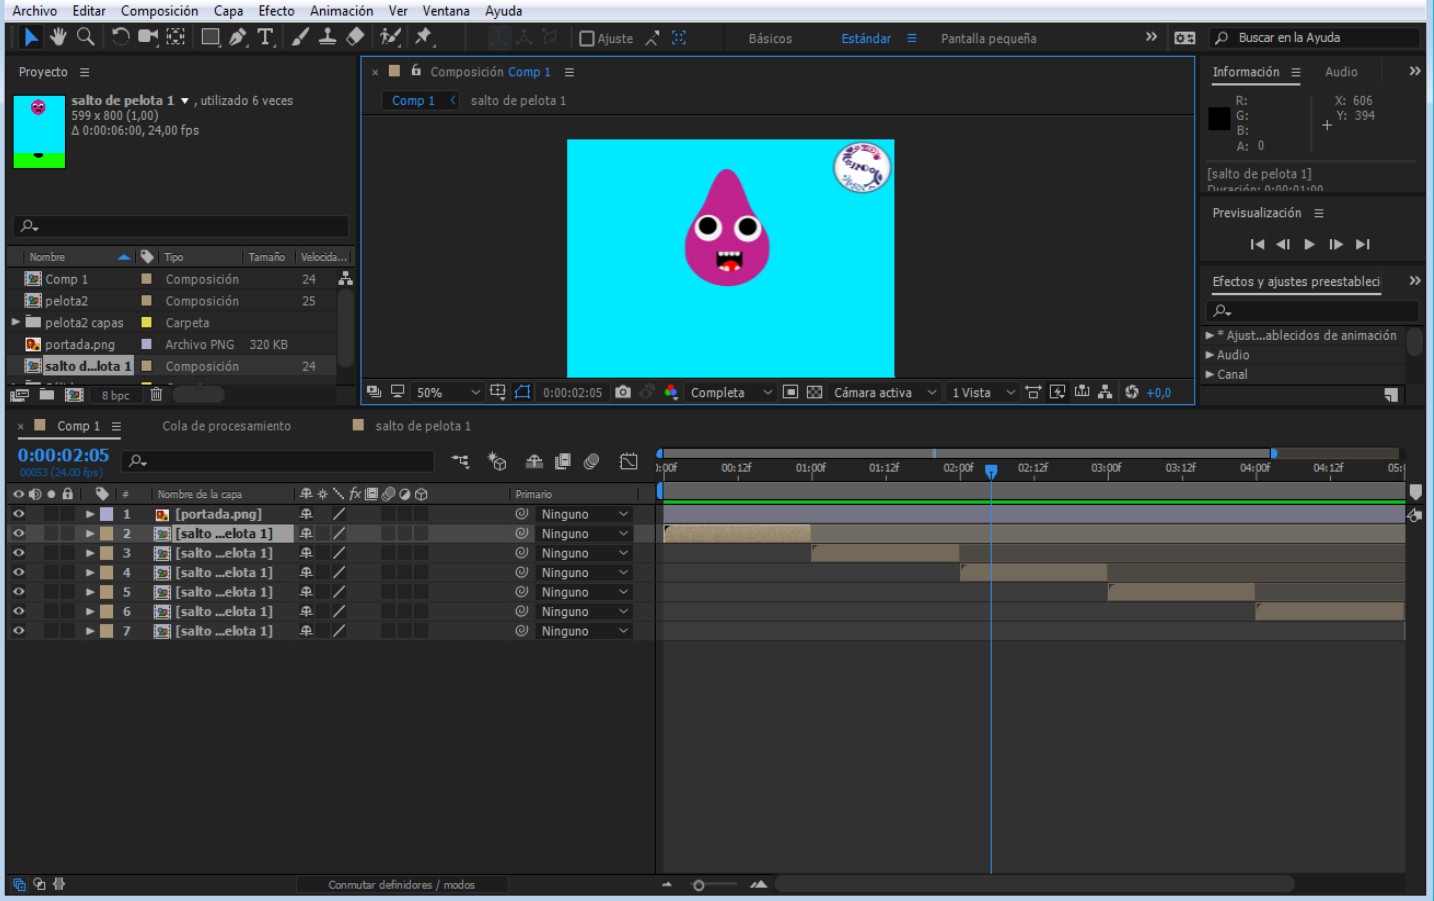Click the current time indicator marker
The height and width of the screenshot is (901, 1434).
pyautogui.click(x=991, y=470)
